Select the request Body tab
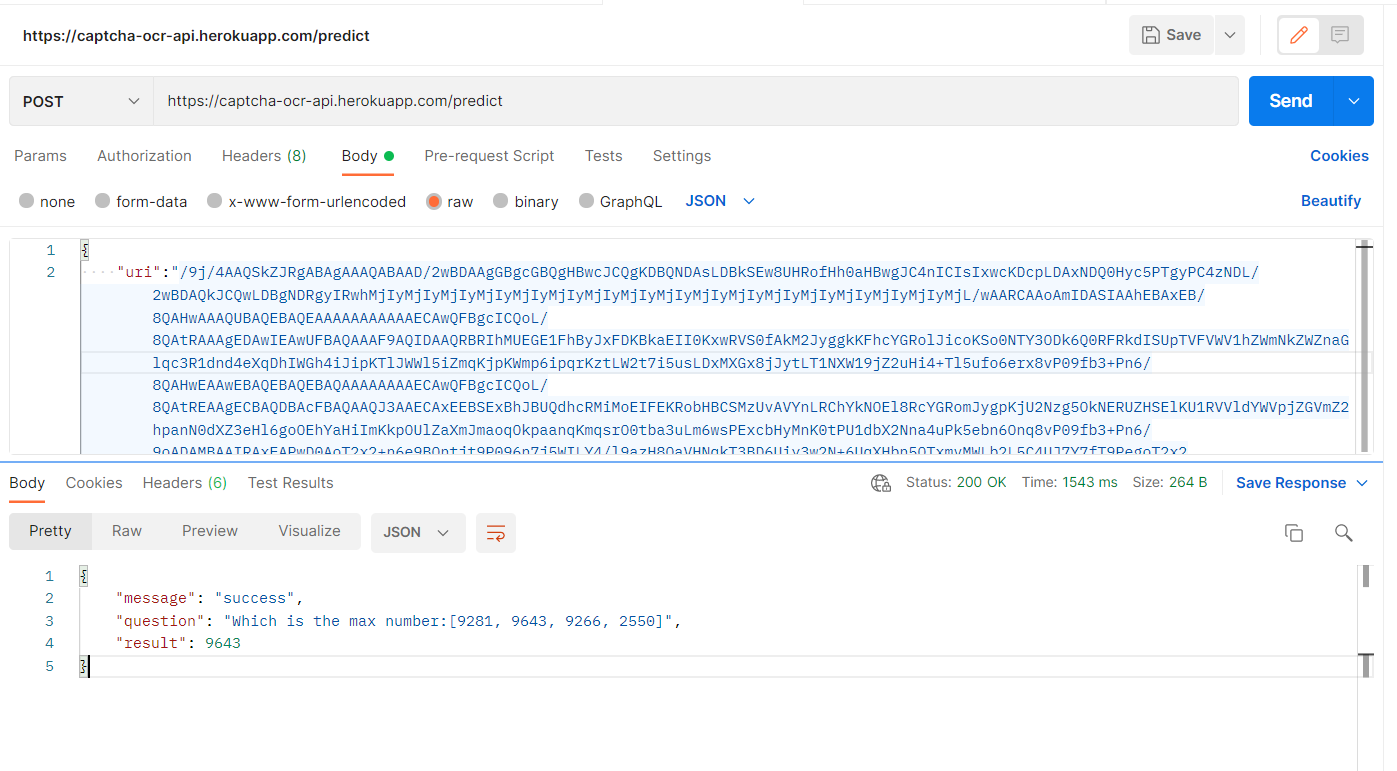1397x771 pixels. point(367,156)
